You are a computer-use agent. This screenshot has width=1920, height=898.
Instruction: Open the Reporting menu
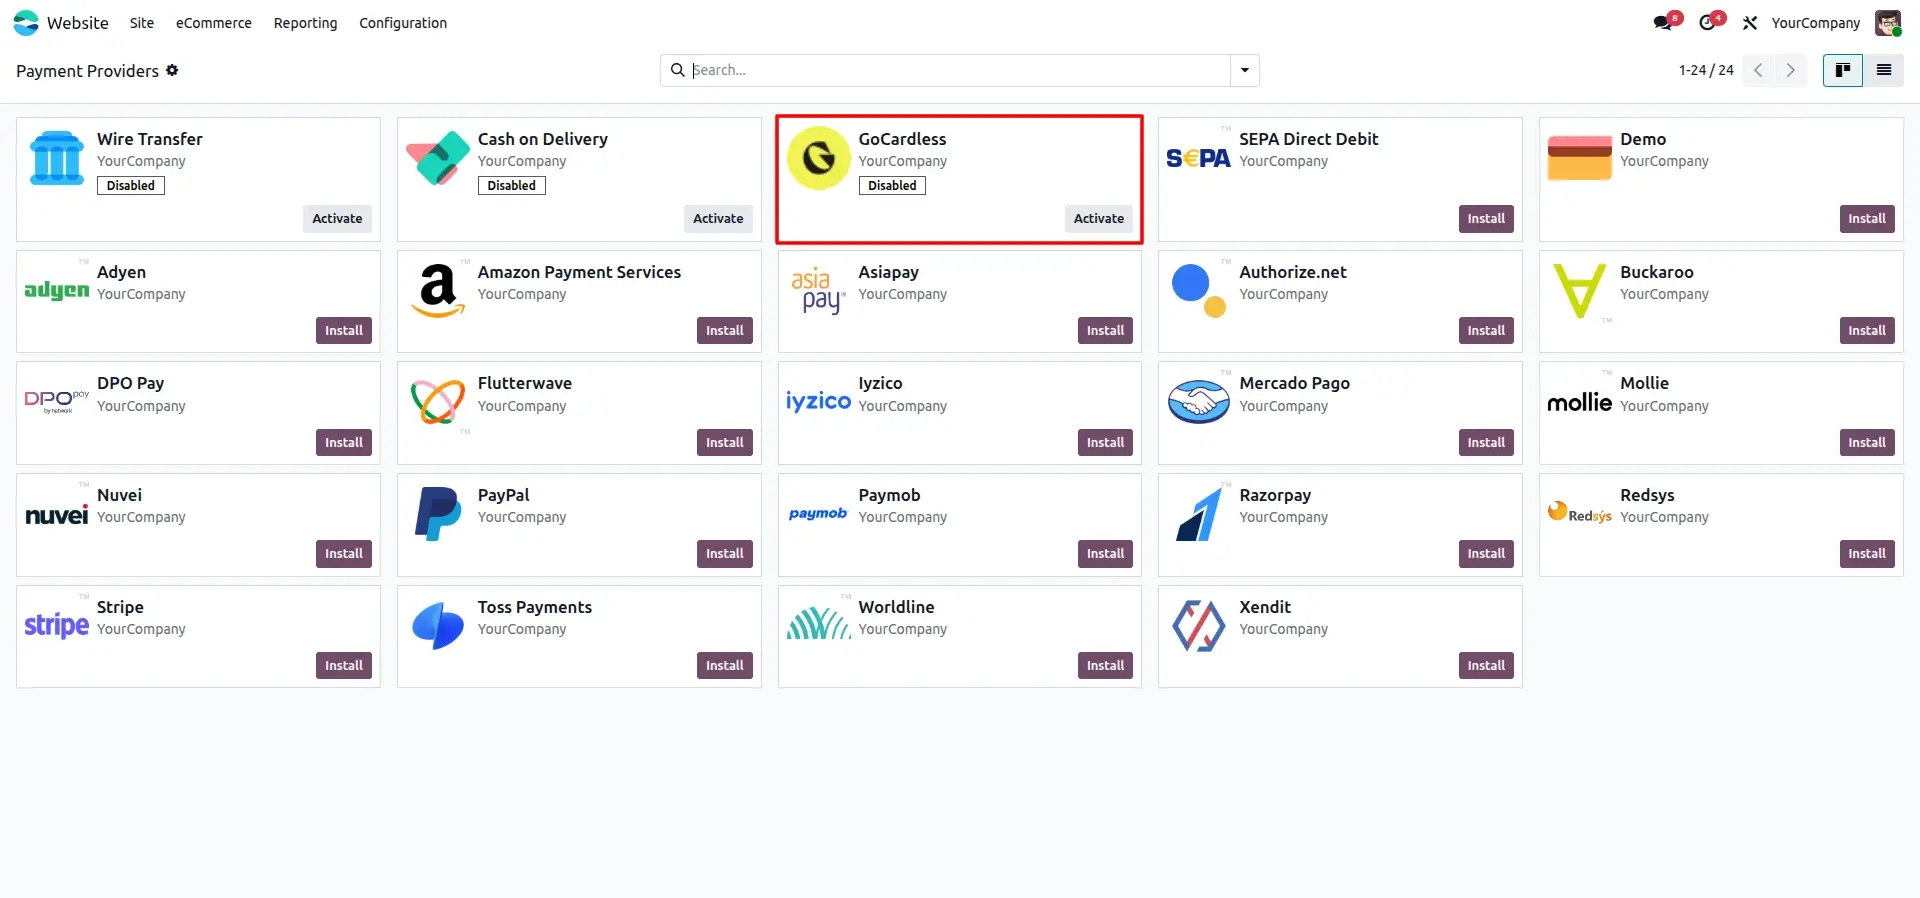(306, 23)
